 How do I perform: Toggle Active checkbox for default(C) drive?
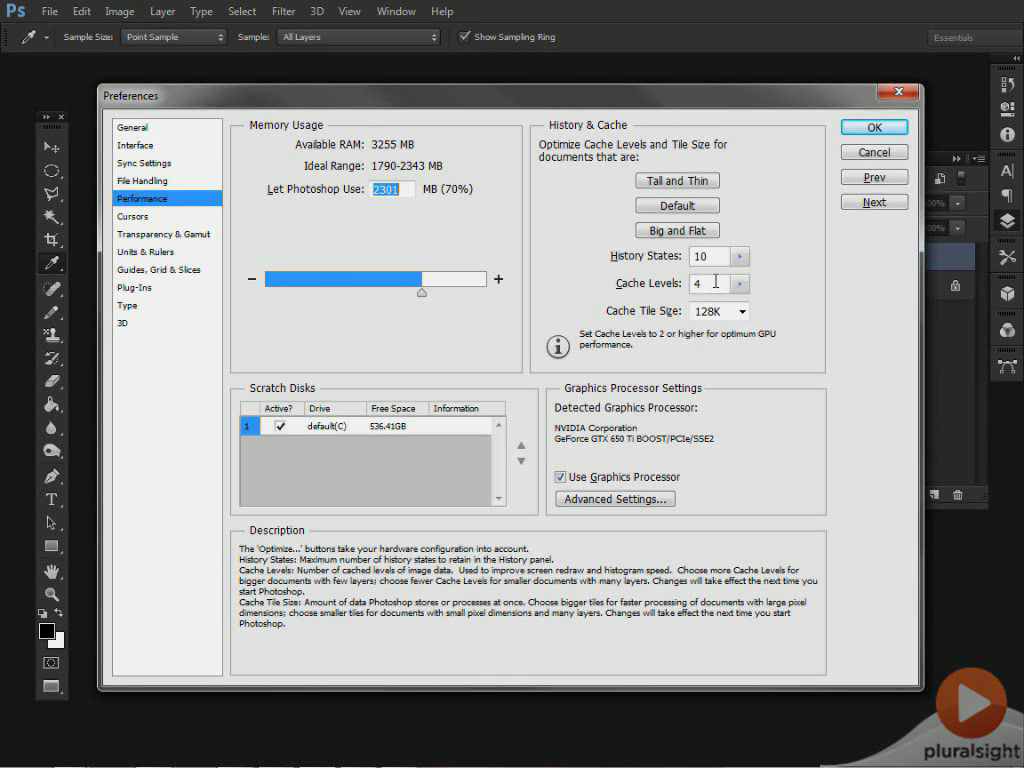(x=280, y=426)
